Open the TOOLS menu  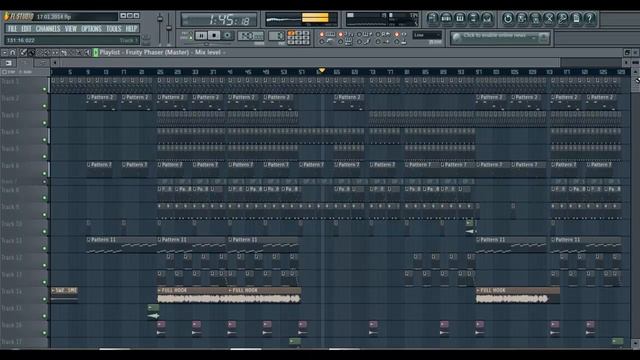pos(113,29)
